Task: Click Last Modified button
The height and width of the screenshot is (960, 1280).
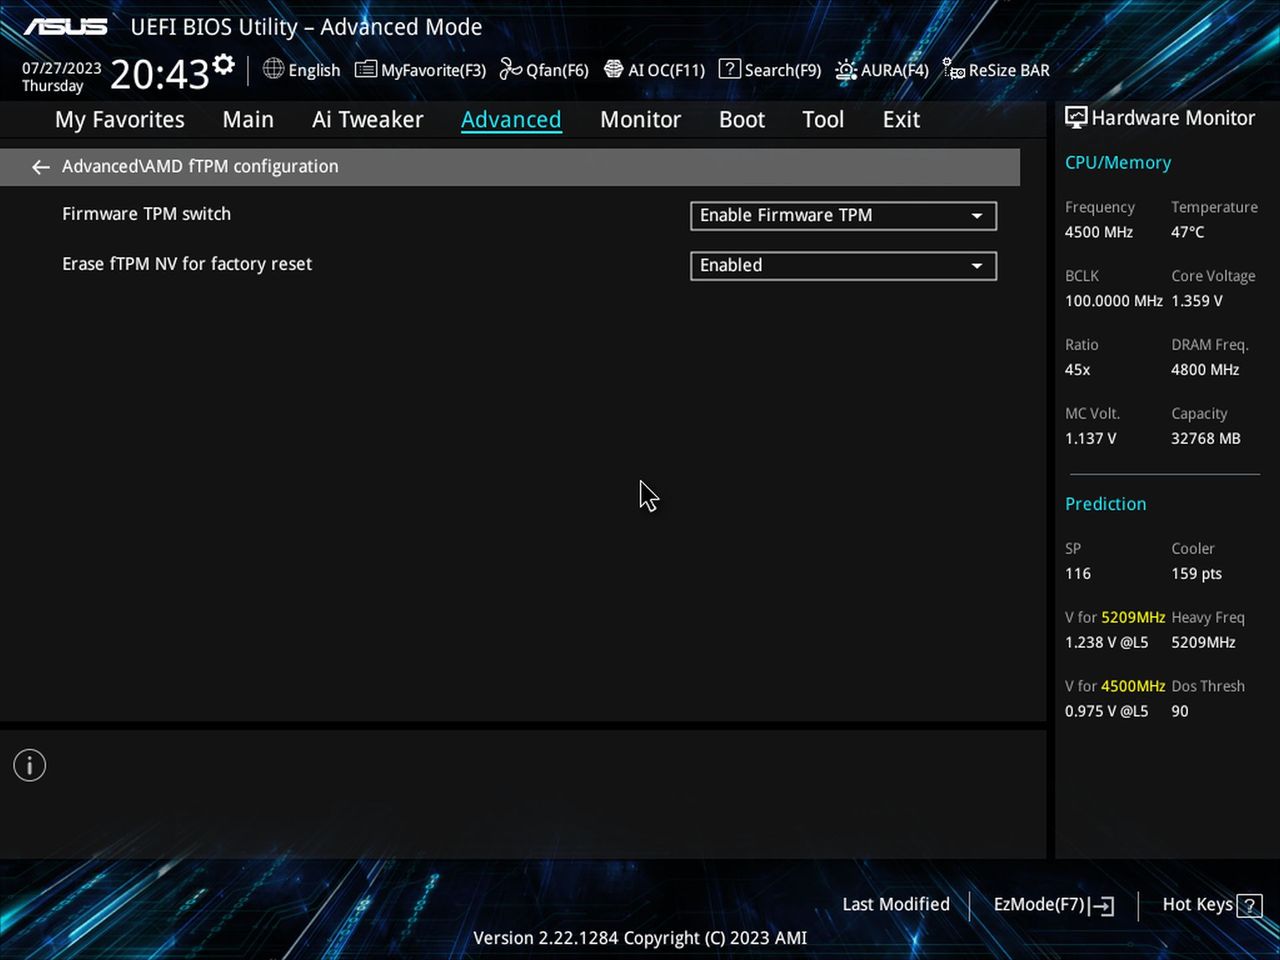Action: pos(896,905)
